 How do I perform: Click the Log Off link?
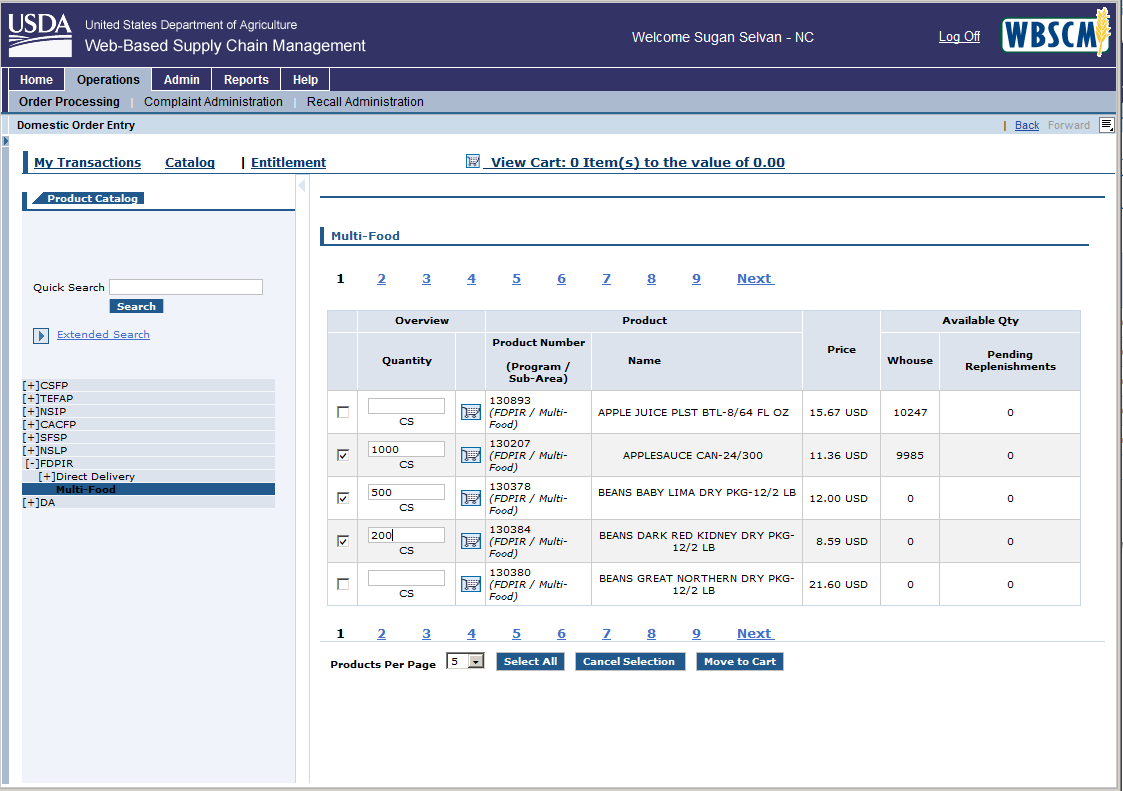[x=958, y=37]
